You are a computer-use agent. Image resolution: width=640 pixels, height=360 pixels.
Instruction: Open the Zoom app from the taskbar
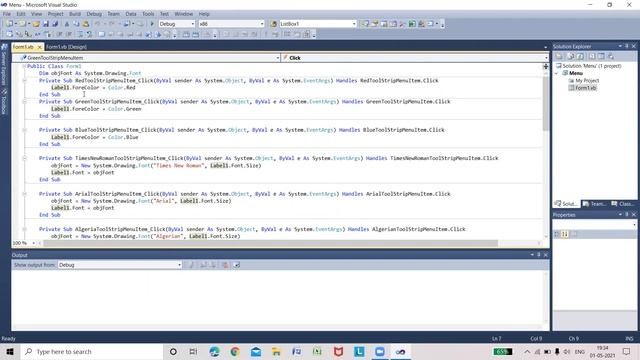coord(380,351)
